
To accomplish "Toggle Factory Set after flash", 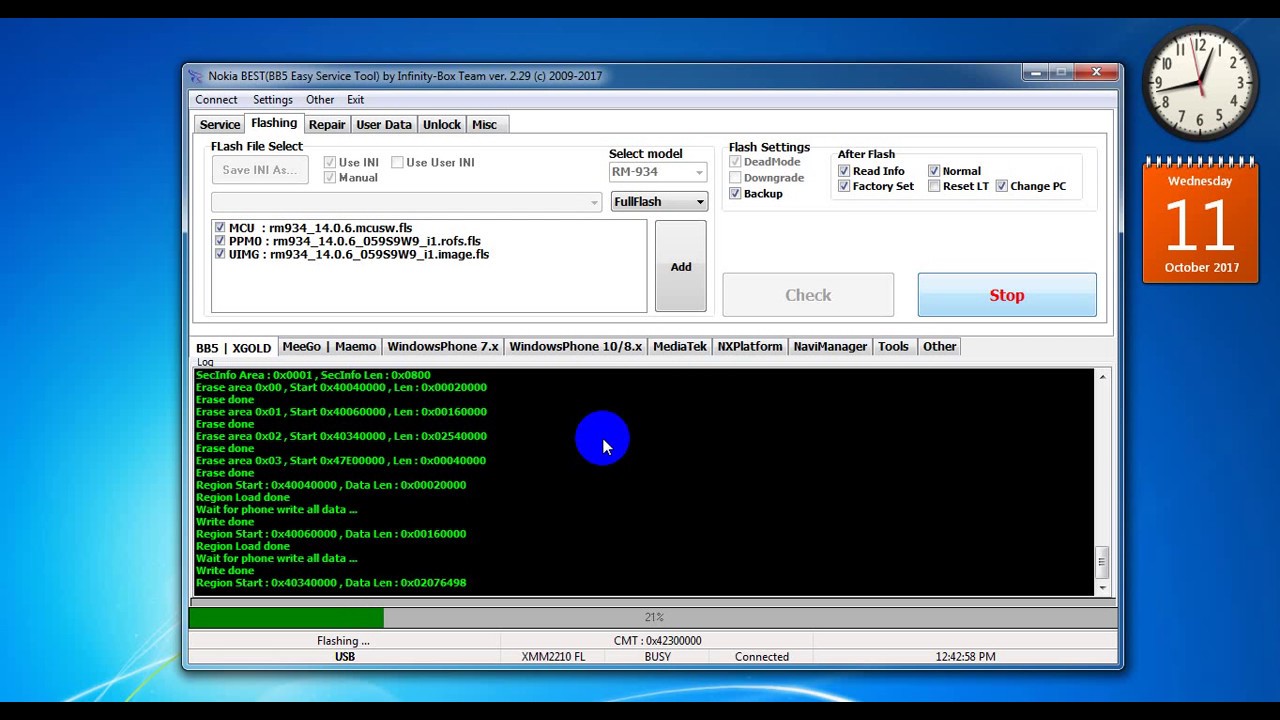I will 844,186.
